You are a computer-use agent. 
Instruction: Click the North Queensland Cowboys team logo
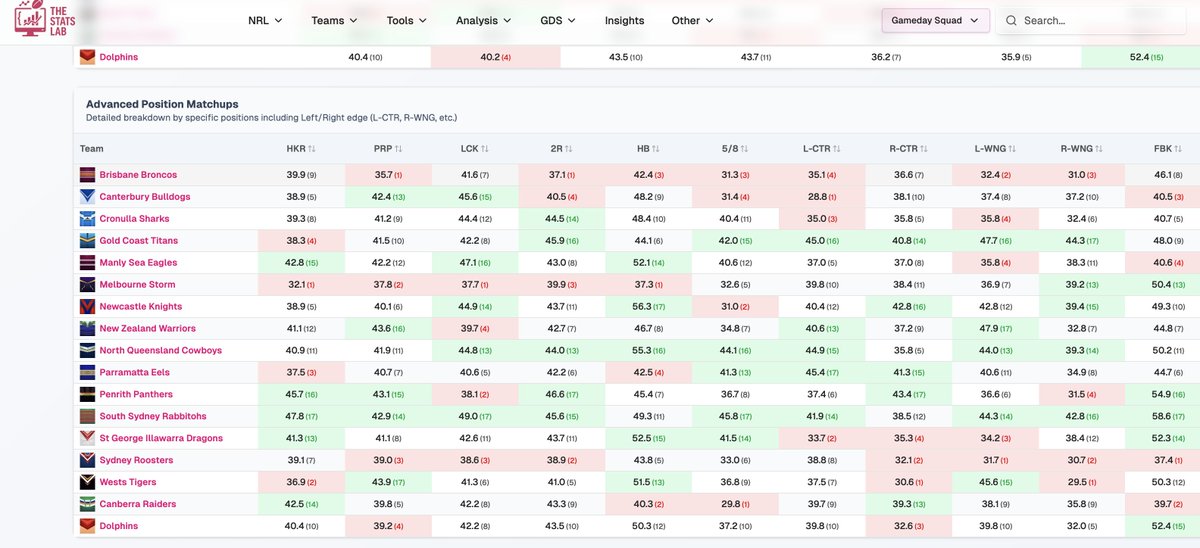click(x=88, y=351)
